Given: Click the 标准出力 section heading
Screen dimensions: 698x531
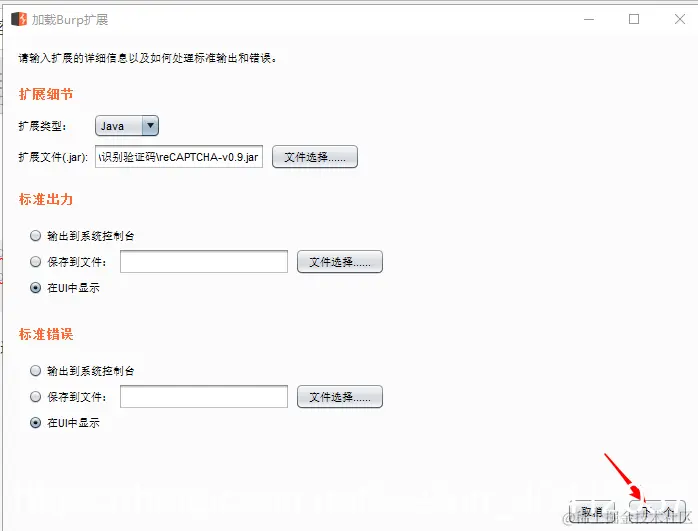Looking at the screenshot, I should click(46, 199).
